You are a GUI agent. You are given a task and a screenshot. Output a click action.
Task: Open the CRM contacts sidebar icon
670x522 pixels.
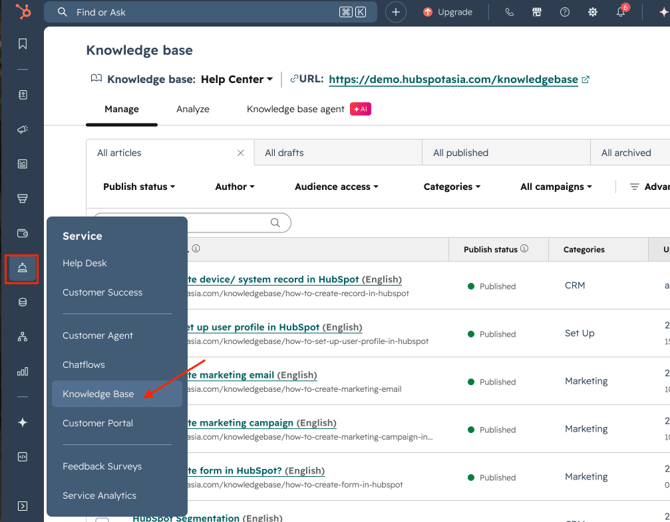coord(23,95)
